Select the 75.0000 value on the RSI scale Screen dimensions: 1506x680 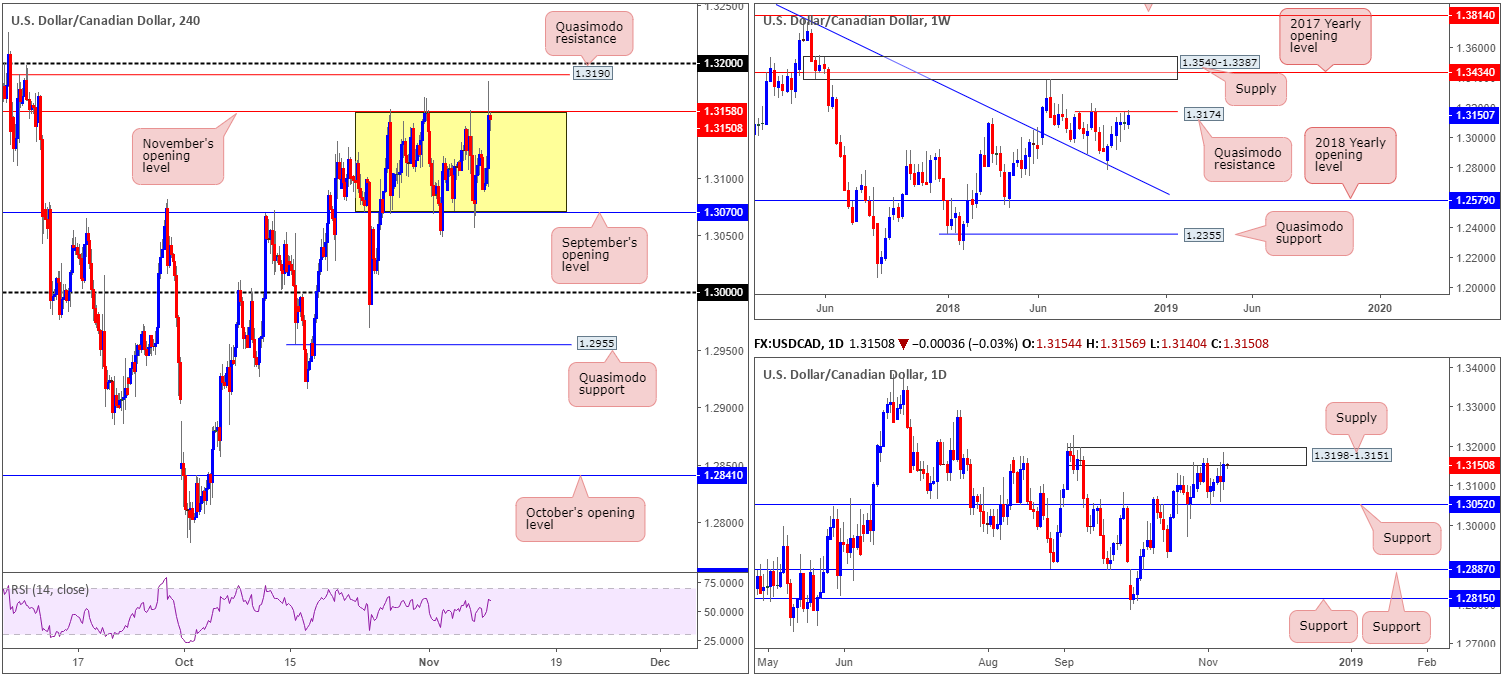[726, 584]
